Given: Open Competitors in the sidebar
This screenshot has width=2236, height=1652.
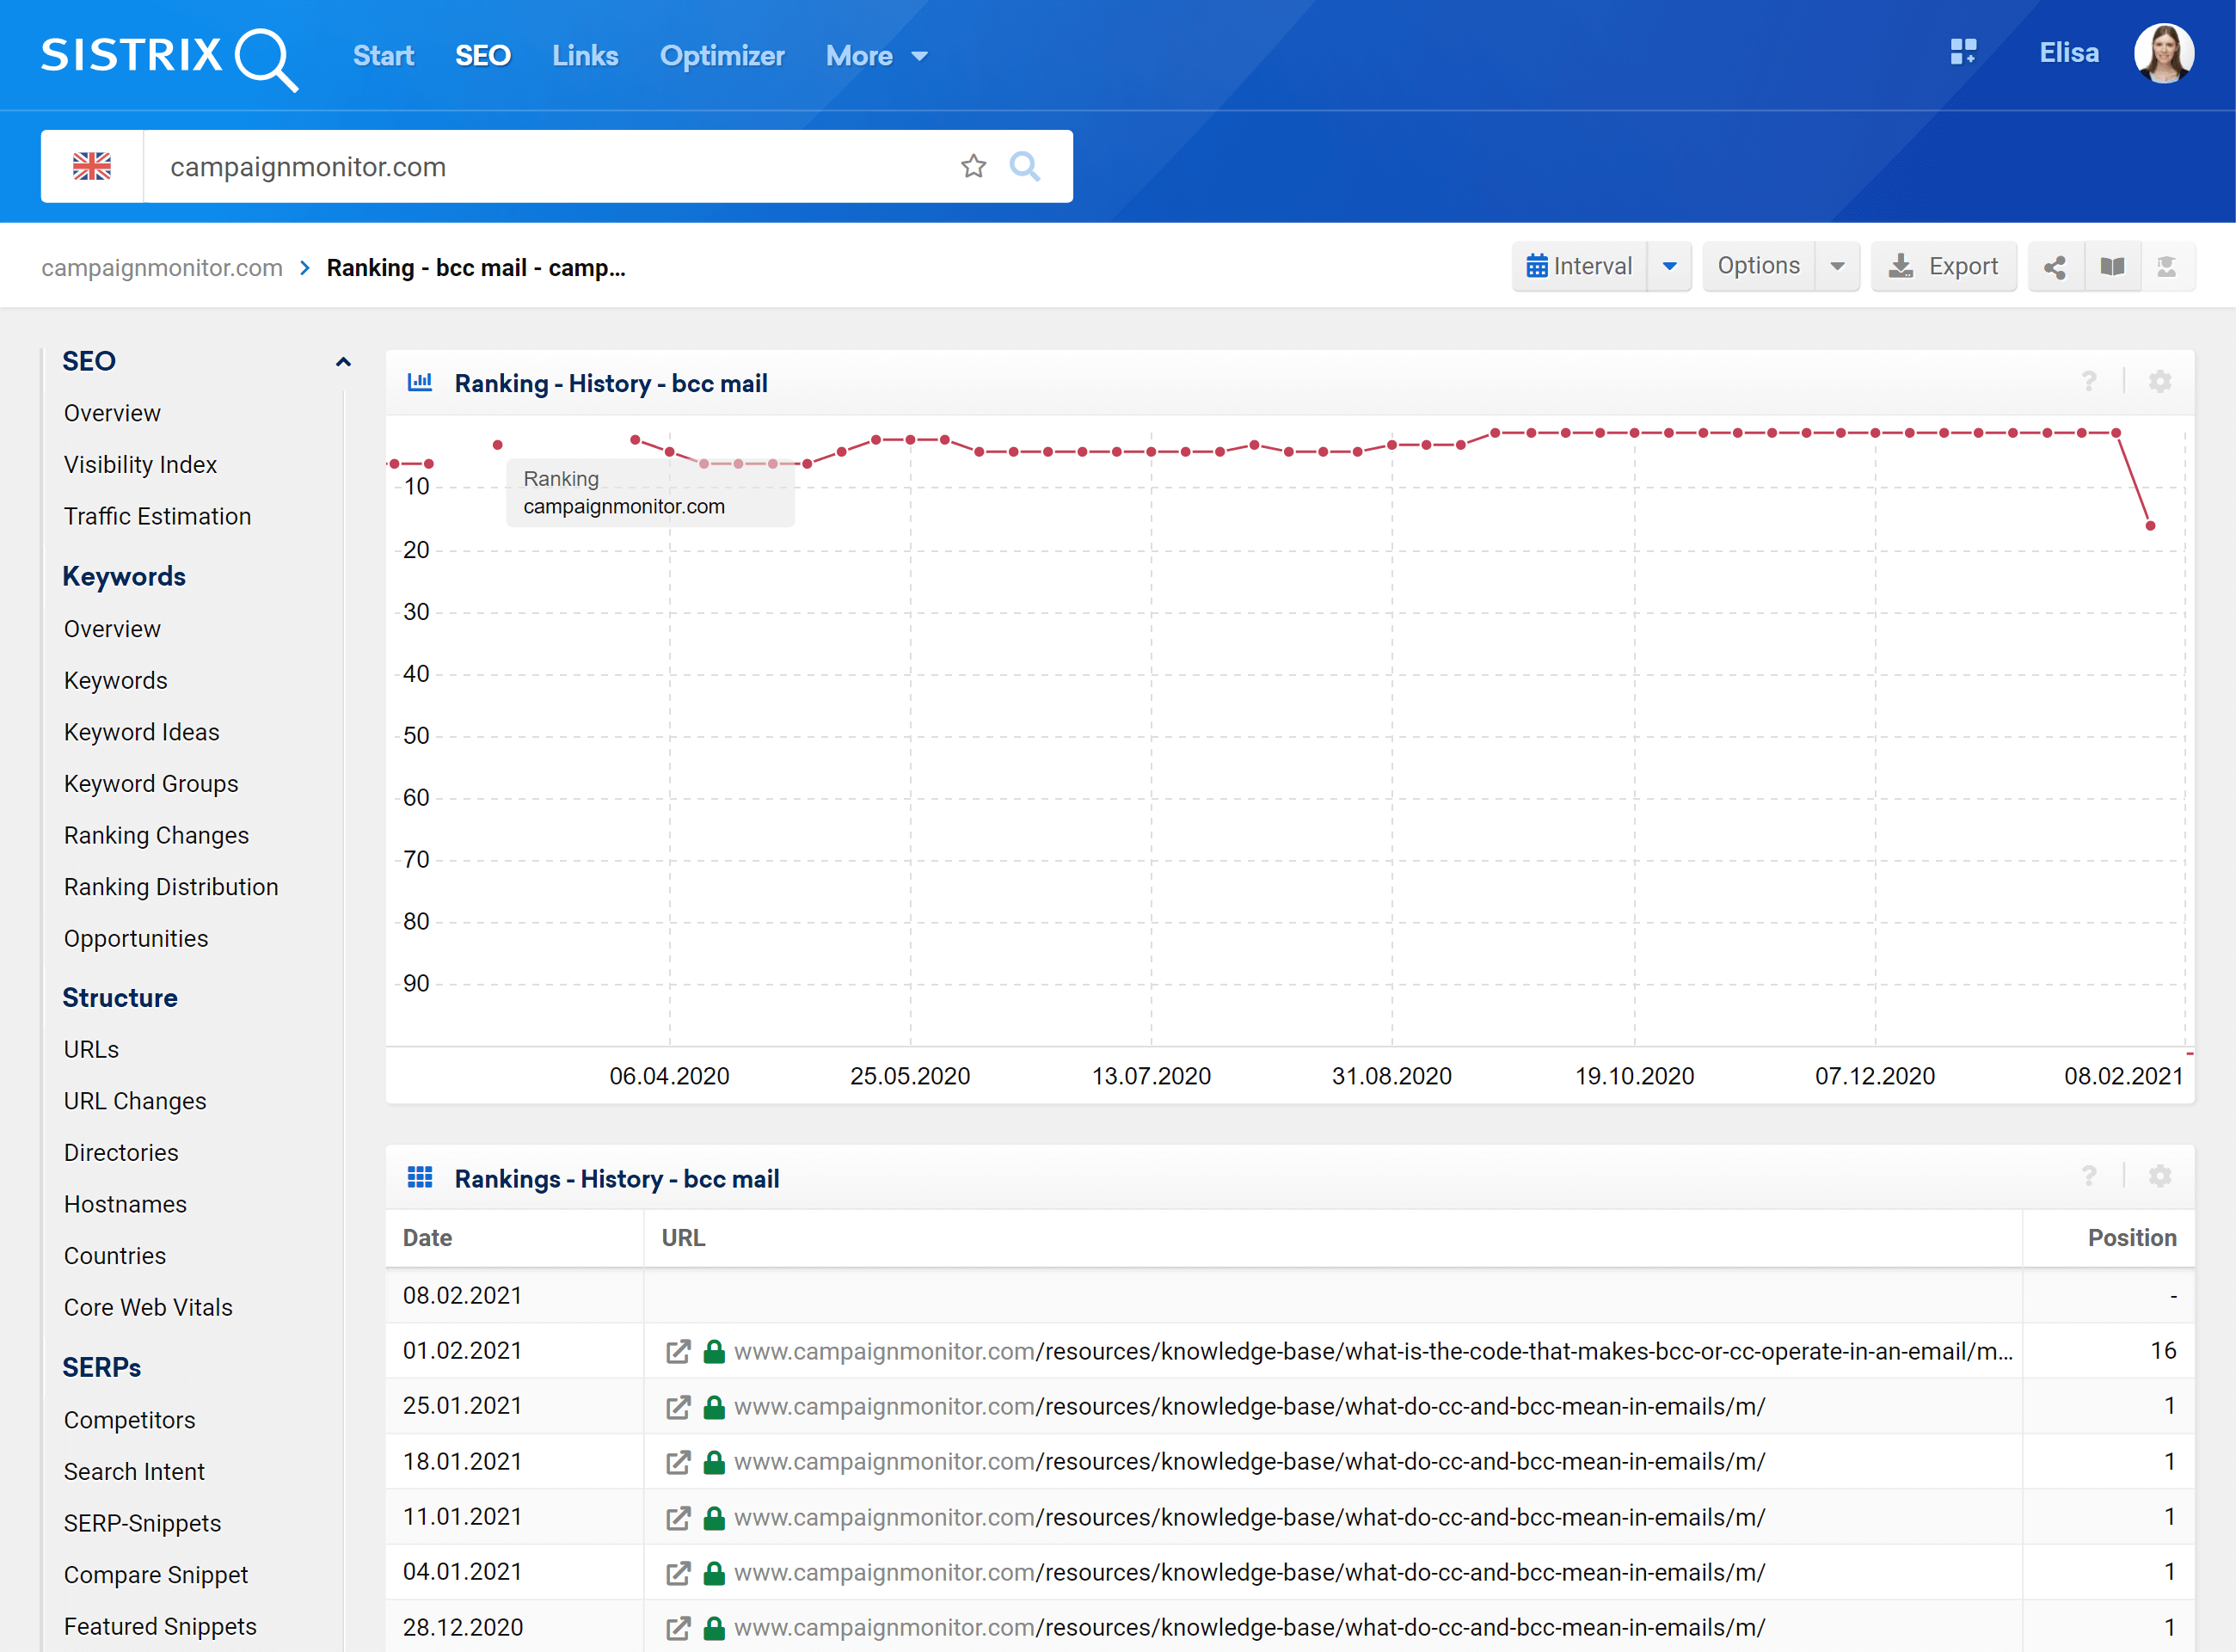Looking at the screenshot, I should pos(129,1420).
